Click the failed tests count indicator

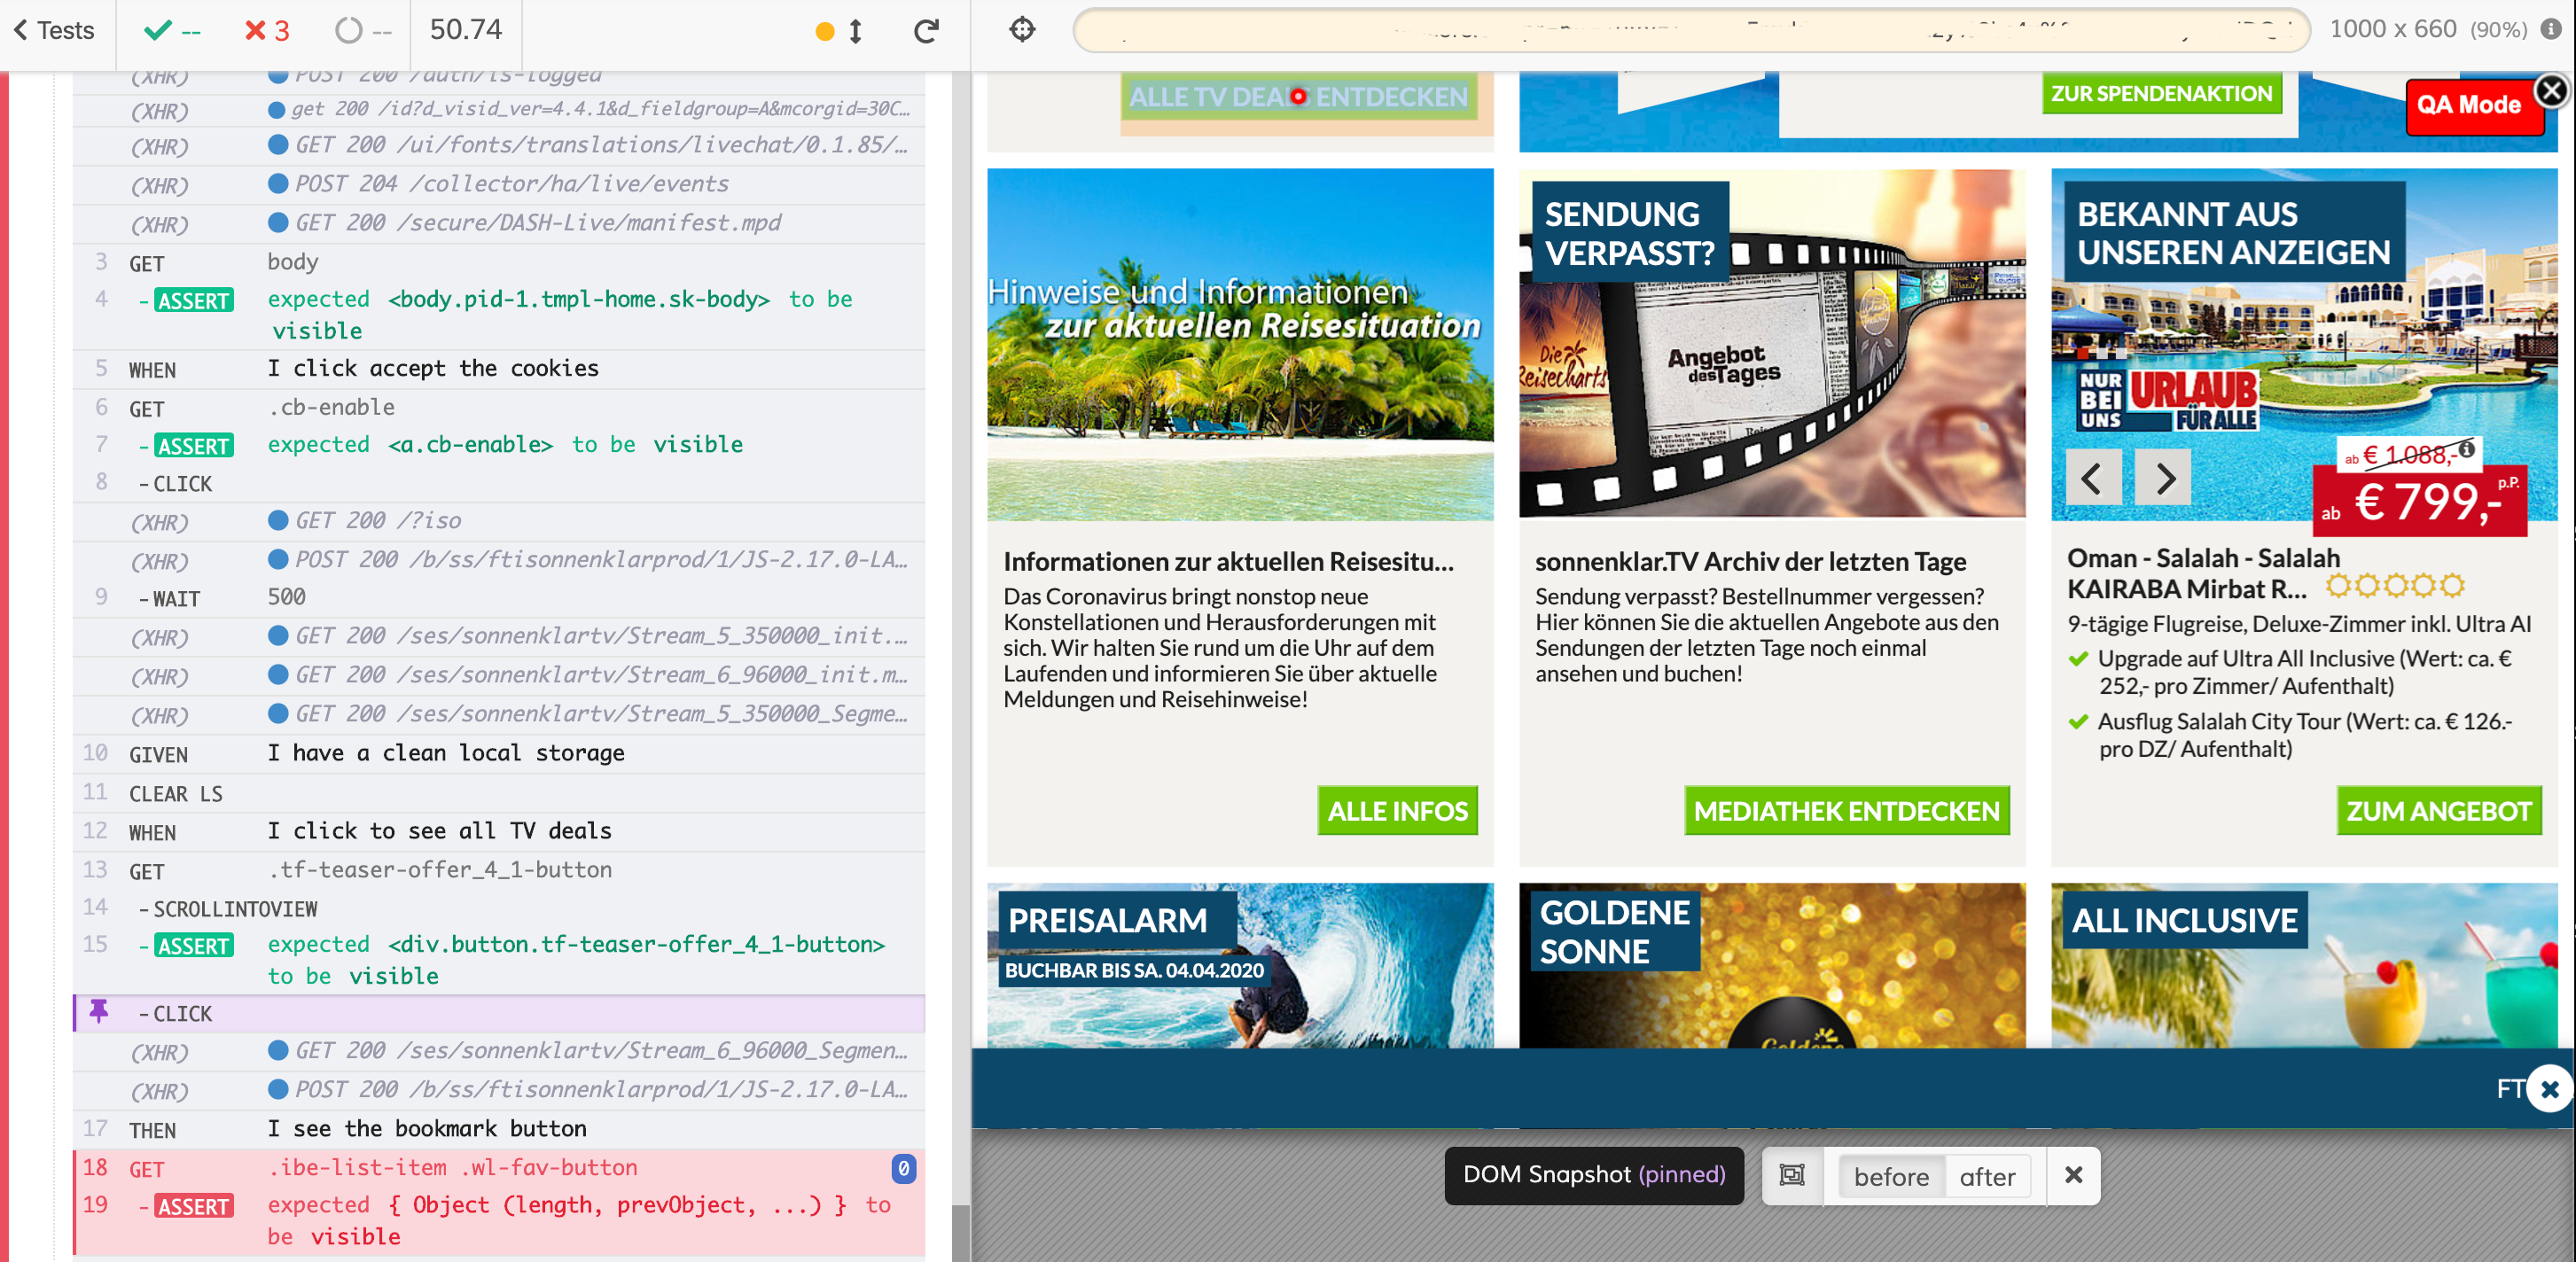(267, 31)
